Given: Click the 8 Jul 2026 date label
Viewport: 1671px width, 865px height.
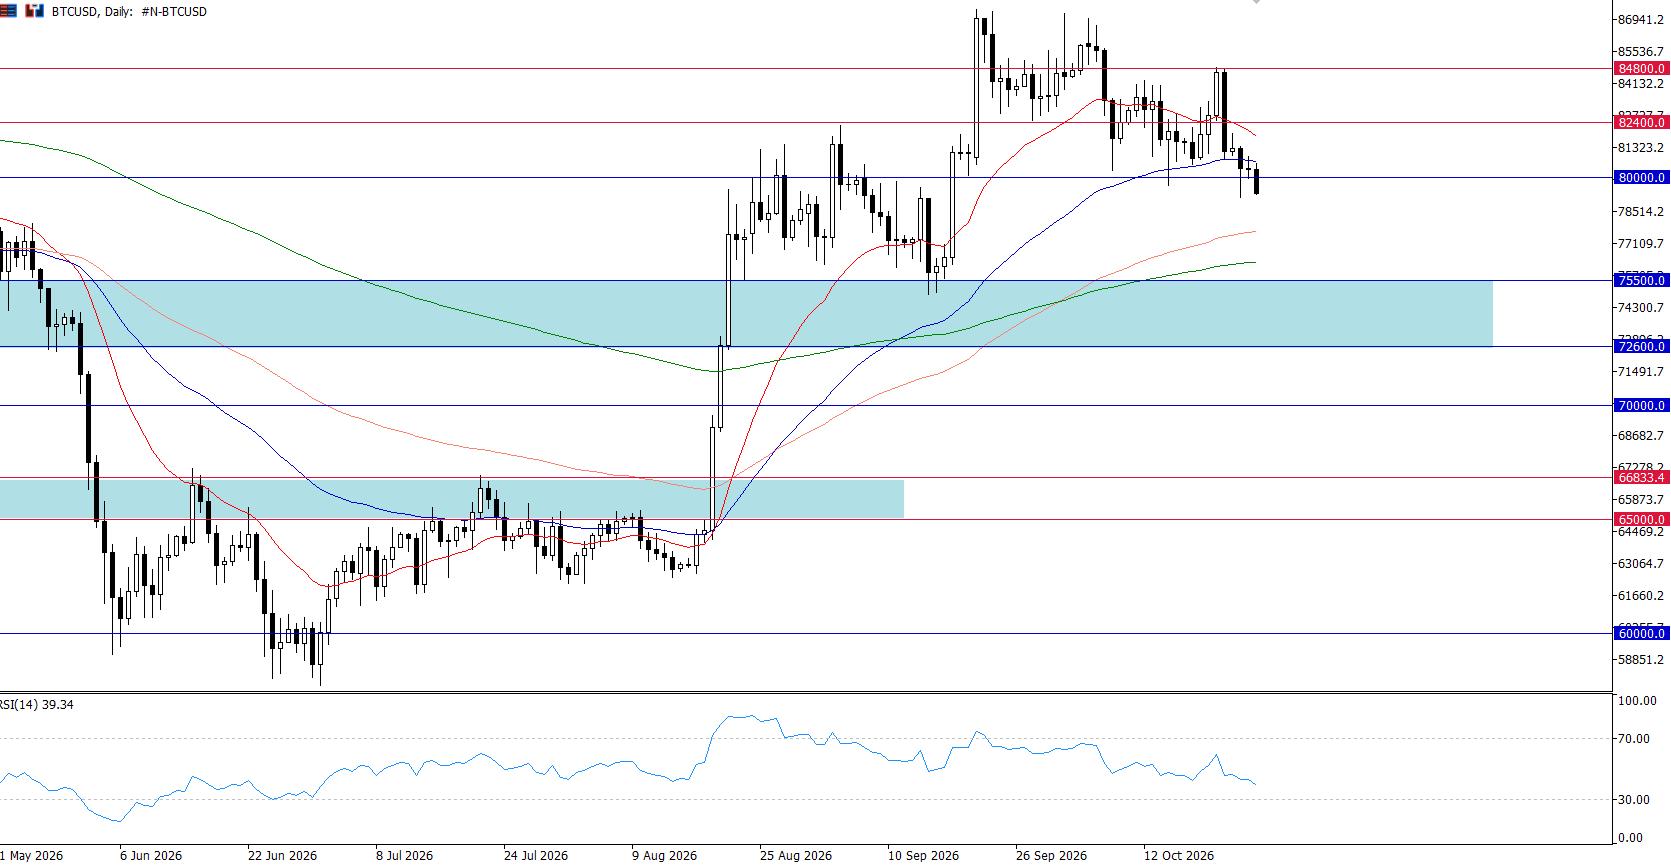Looking at the screenshot, I should coord(405,856).
